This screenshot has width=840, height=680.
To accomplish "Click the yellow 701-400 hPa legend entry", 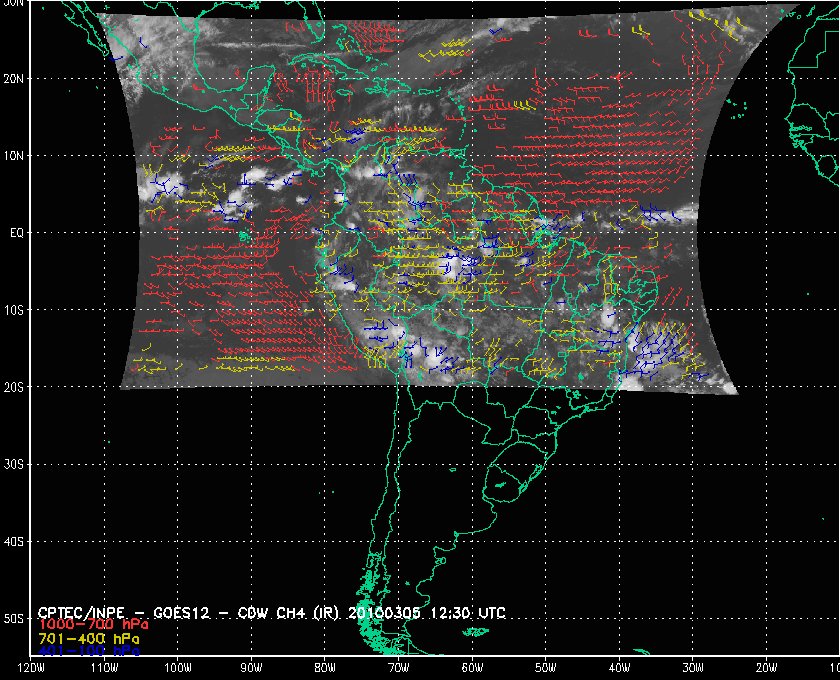I will 88,637.
